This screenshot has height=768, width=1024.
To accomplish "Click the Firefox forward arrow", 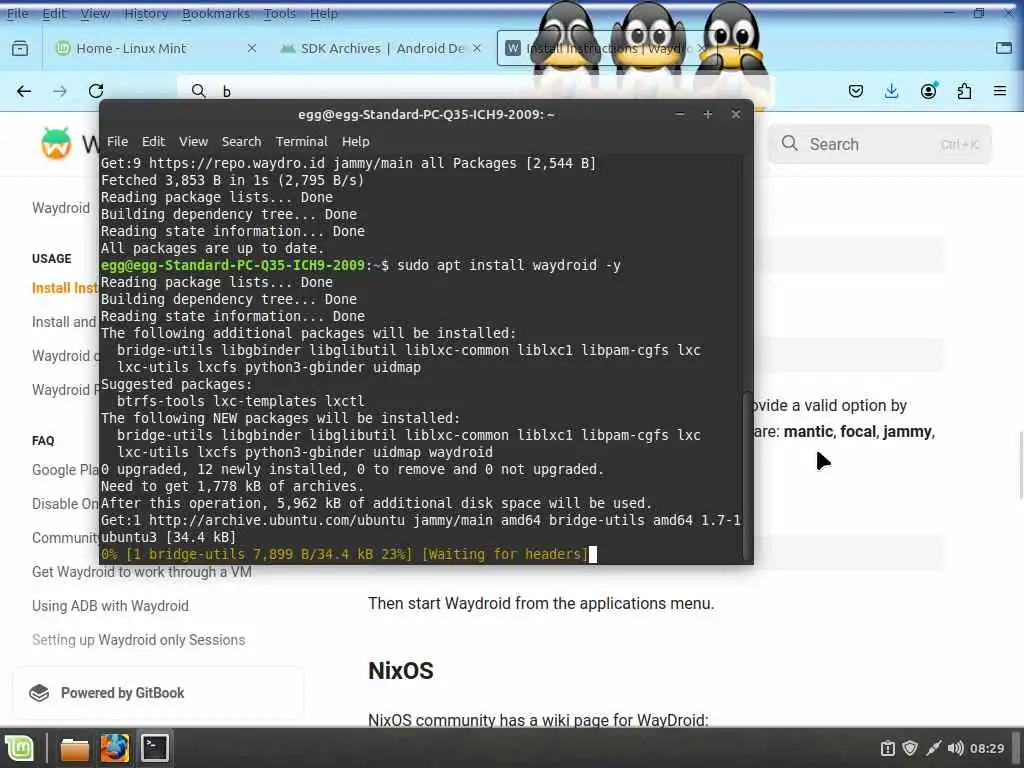I will [60, 91].
